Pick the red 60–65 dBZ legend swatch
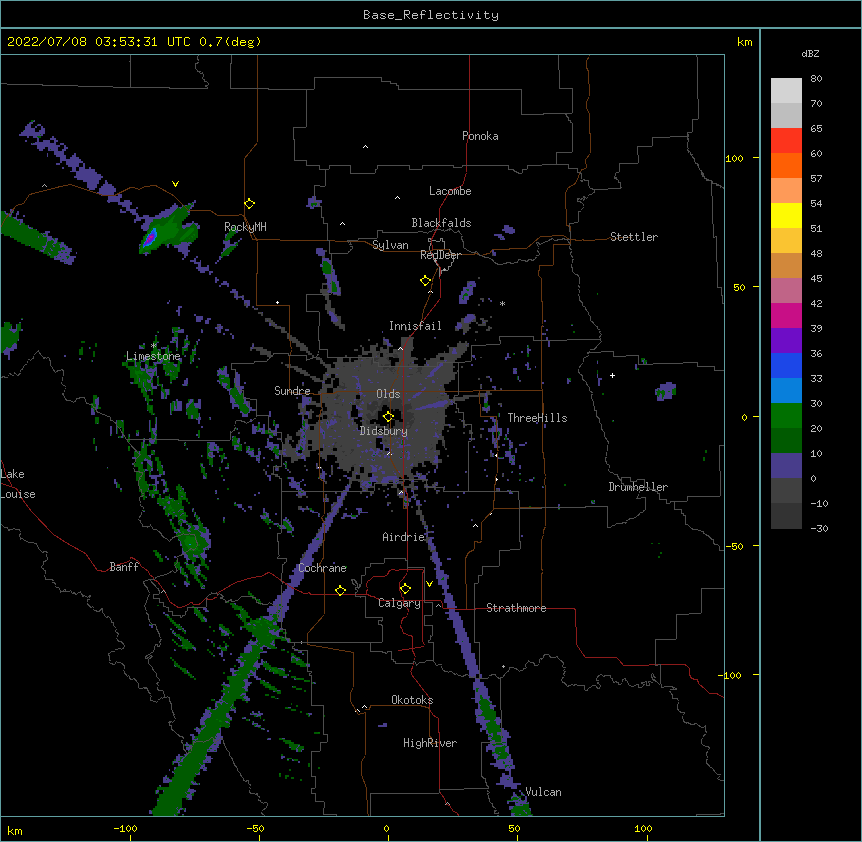Image resolution: width=862 pixels, height=842 pixels. pos(786,141)
